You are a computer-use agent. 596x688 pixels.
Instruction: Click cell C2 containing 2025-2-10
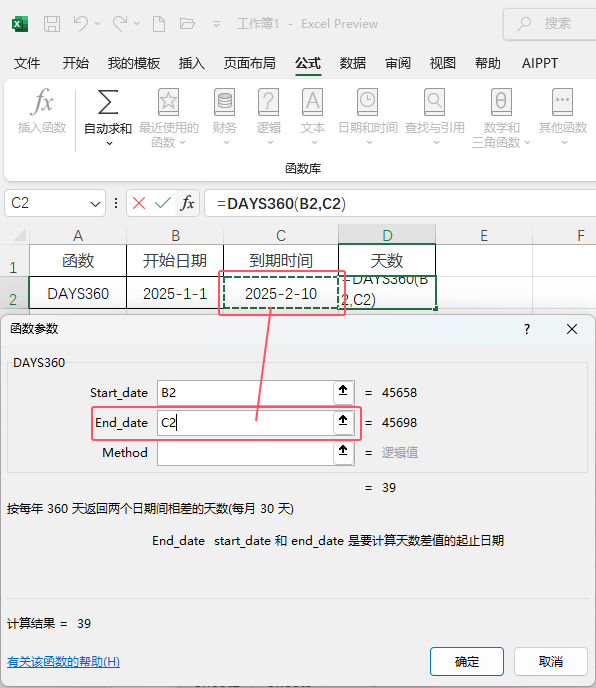(281, 293)
